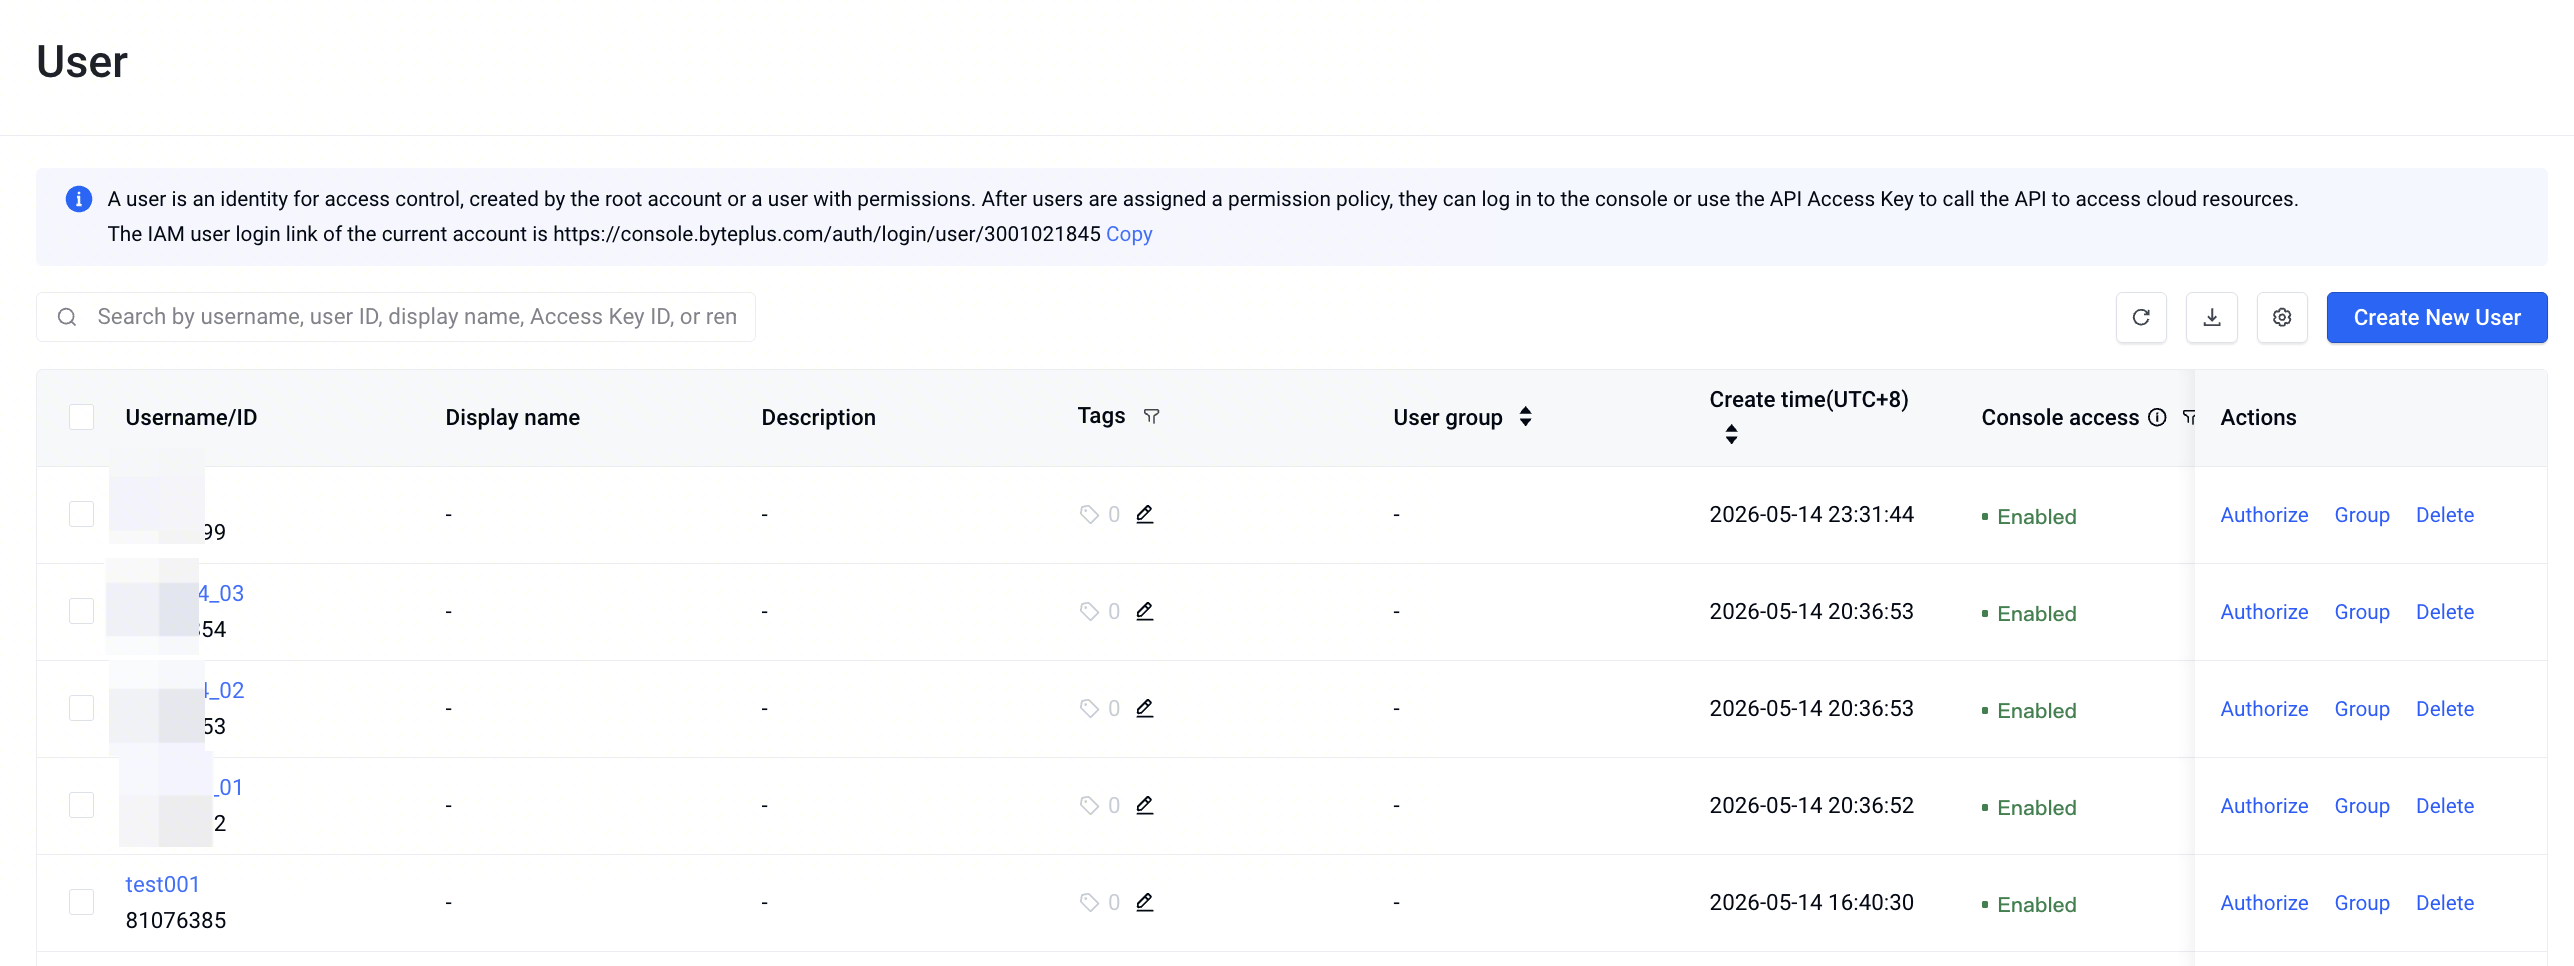Tick the checkbox for user ending _01
This screenshot has height=966, width=2574.
click(81, 805)
